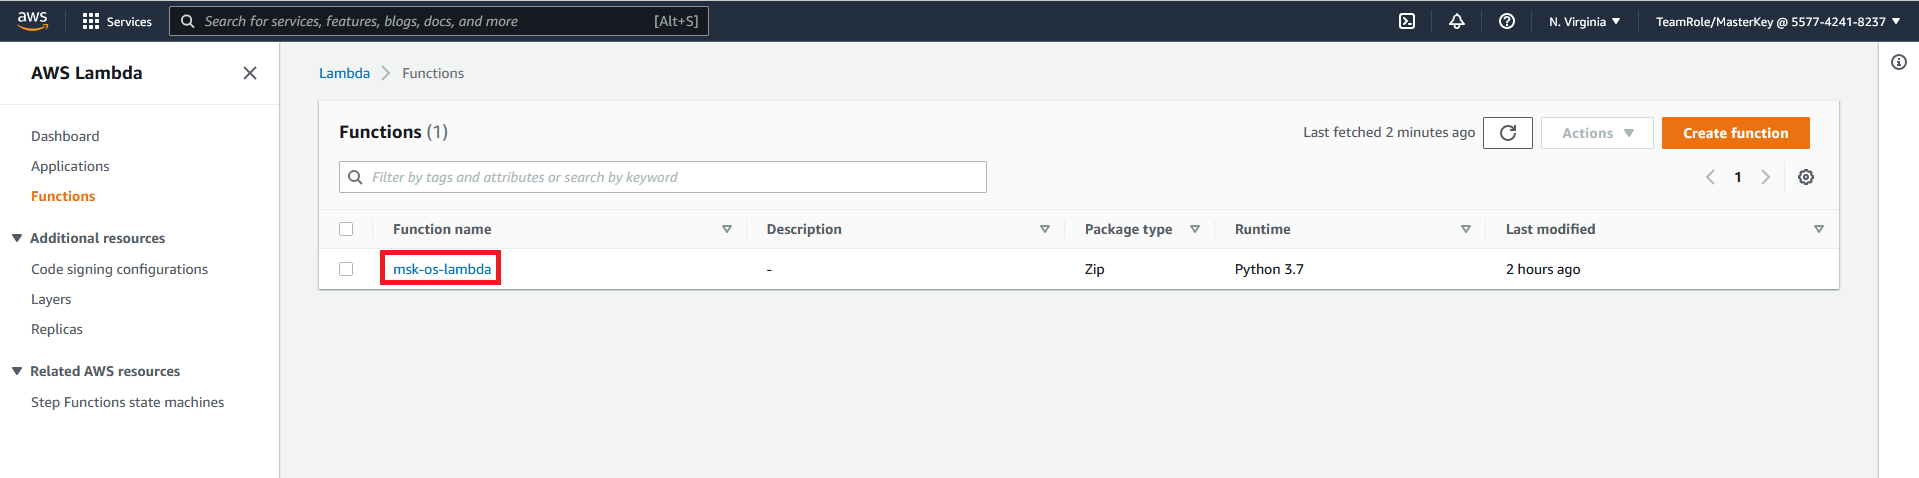Open Step Functions state machines
This screenshot has width=1919, height=478.
[127, 402]
